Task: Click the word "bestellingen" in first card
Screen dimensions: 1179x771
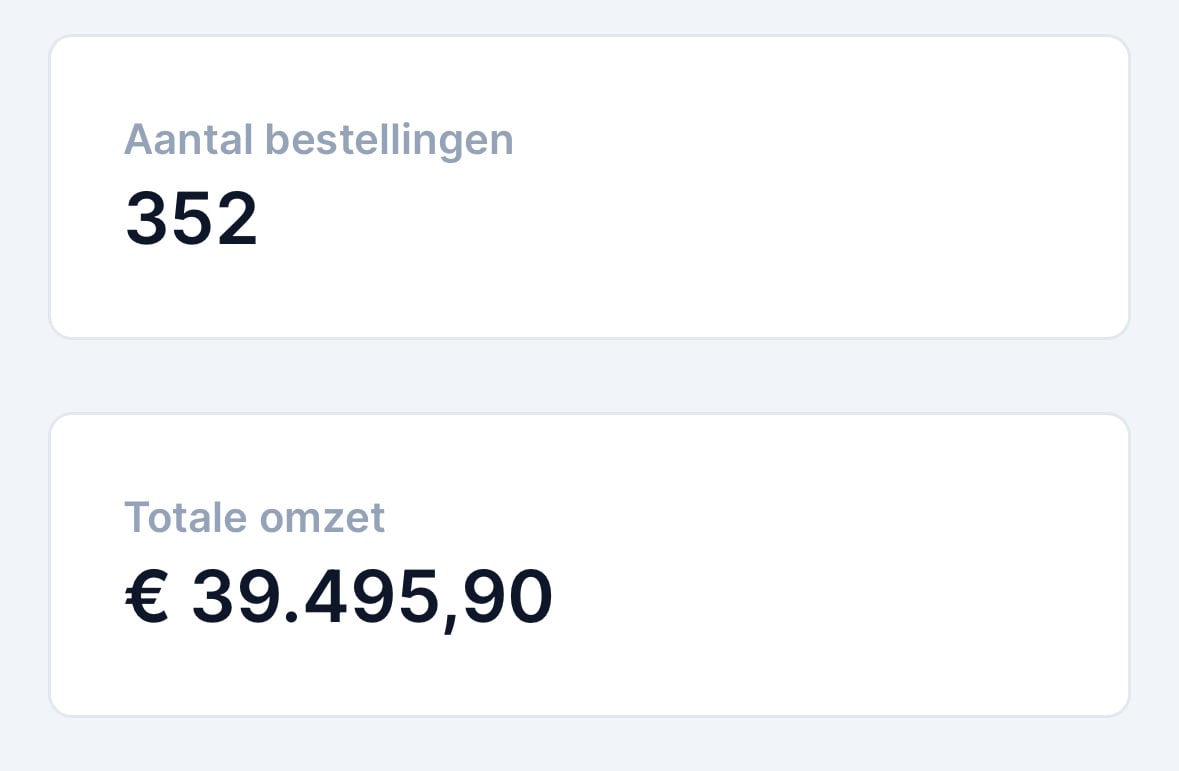Action: coord(389,140)
